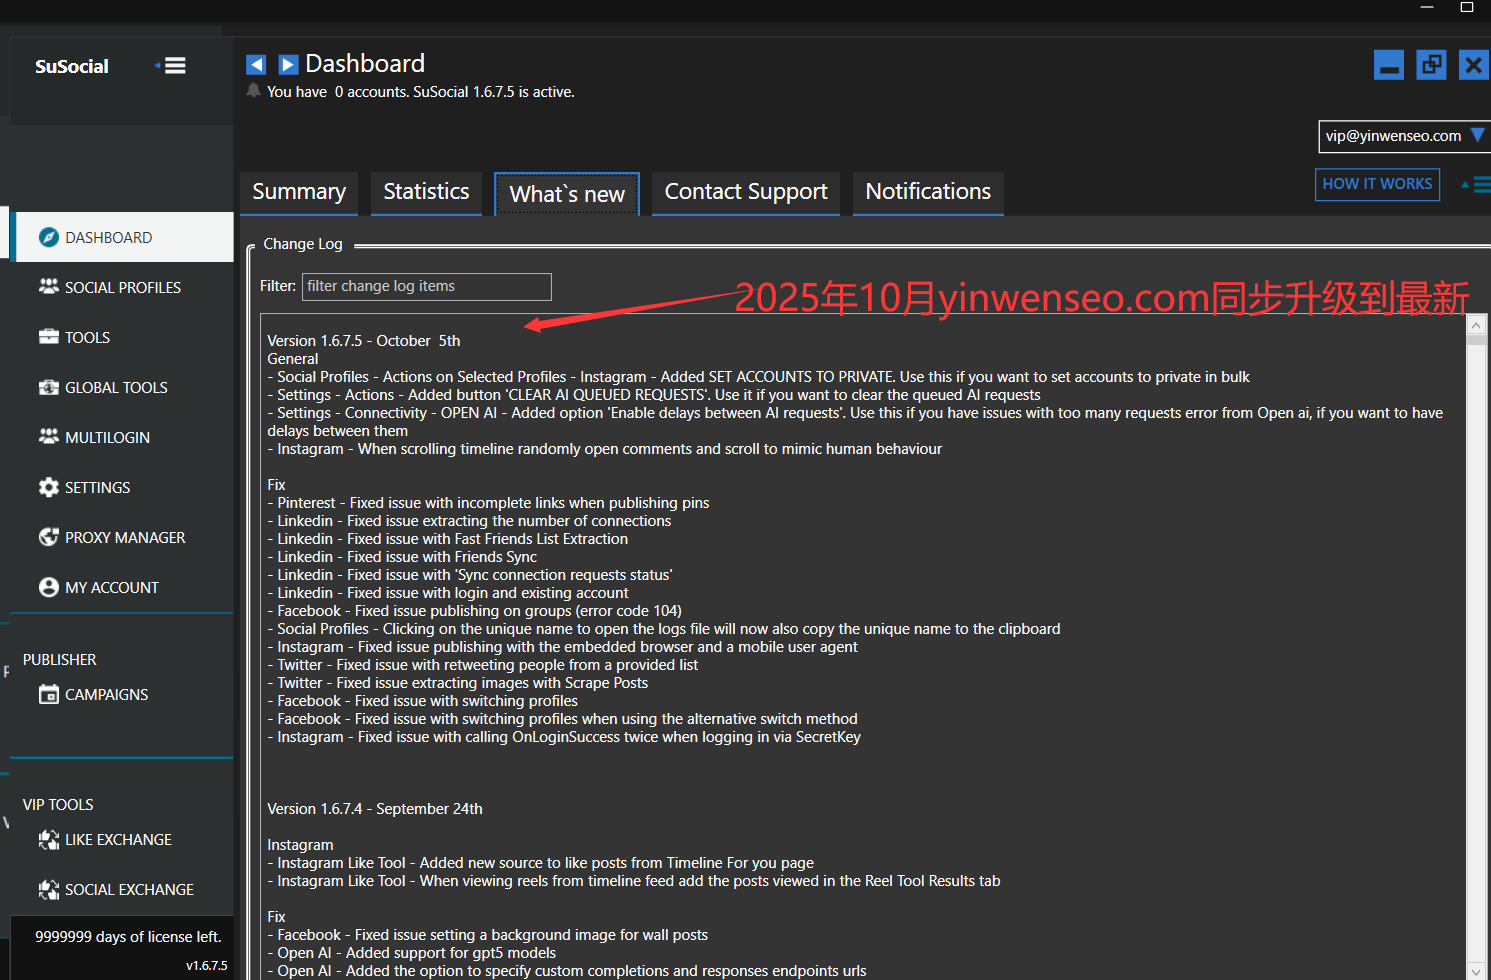Click the forward navigation arrow icon
Viewport: 1491px width, 980px height.
click(x=288, y=65)
